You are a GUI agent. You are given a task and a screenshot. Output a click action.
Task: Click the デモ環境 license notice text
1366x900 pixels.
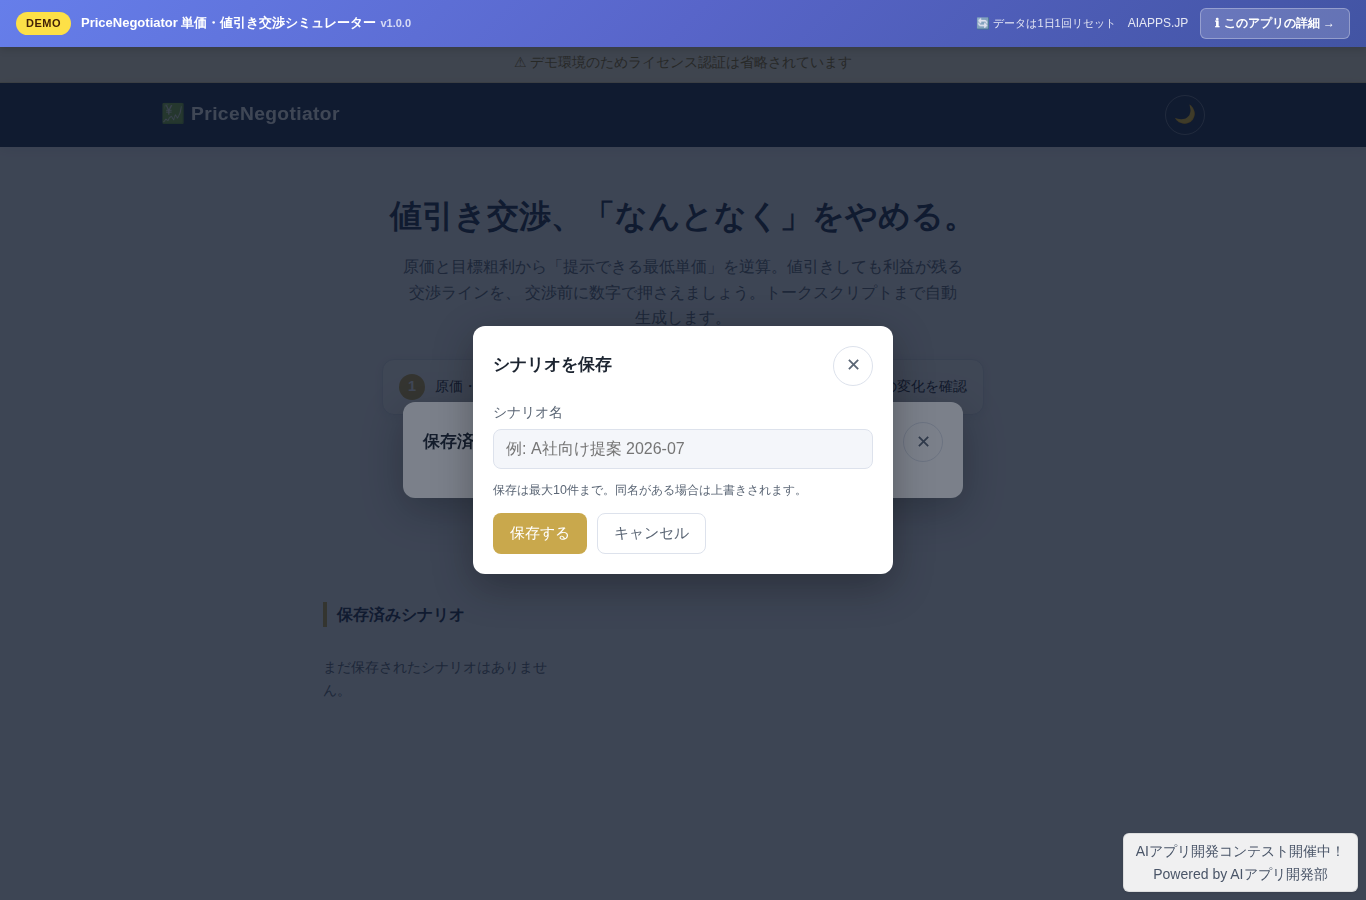pyautogui.click(x=683, y=62)
